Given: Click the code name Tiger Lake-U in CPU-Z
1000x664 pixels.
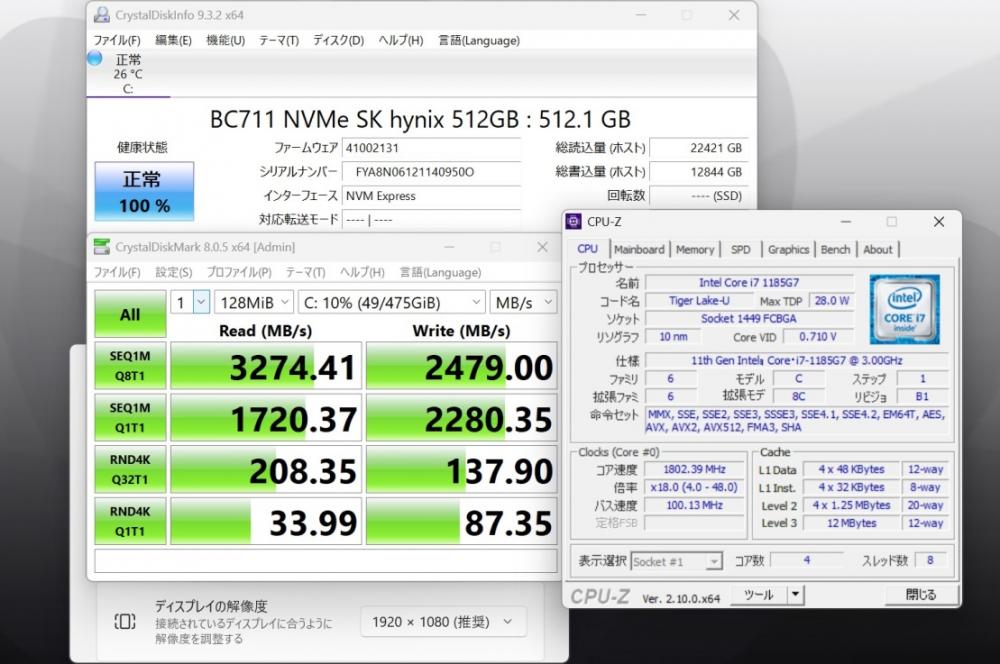Looking at the screenshot, I should tap(699, 300).
